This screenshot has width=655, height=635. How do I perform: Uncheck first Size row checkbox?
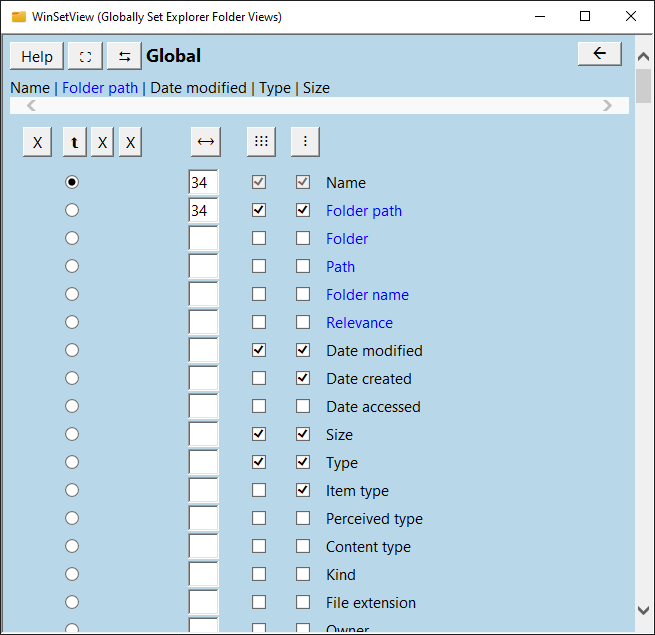tap(259, 434)
